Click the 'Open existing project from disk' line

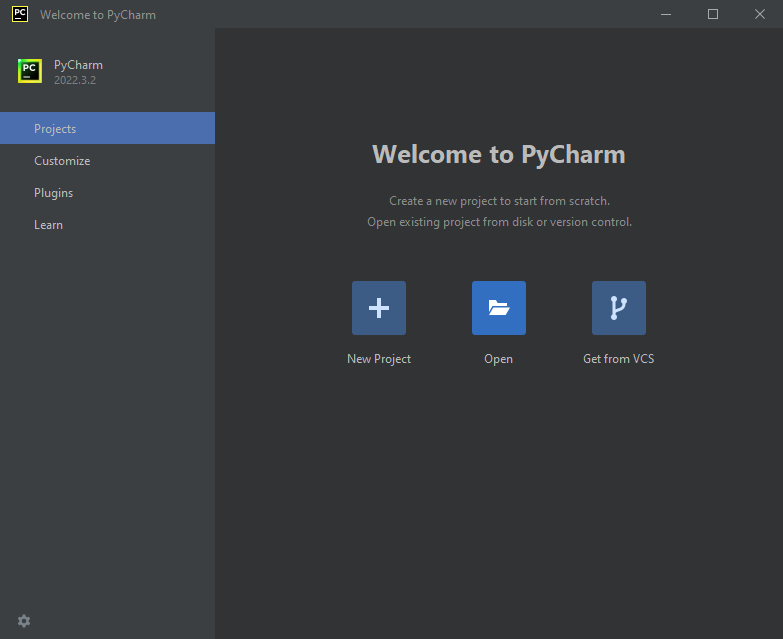tap(499, 222)
